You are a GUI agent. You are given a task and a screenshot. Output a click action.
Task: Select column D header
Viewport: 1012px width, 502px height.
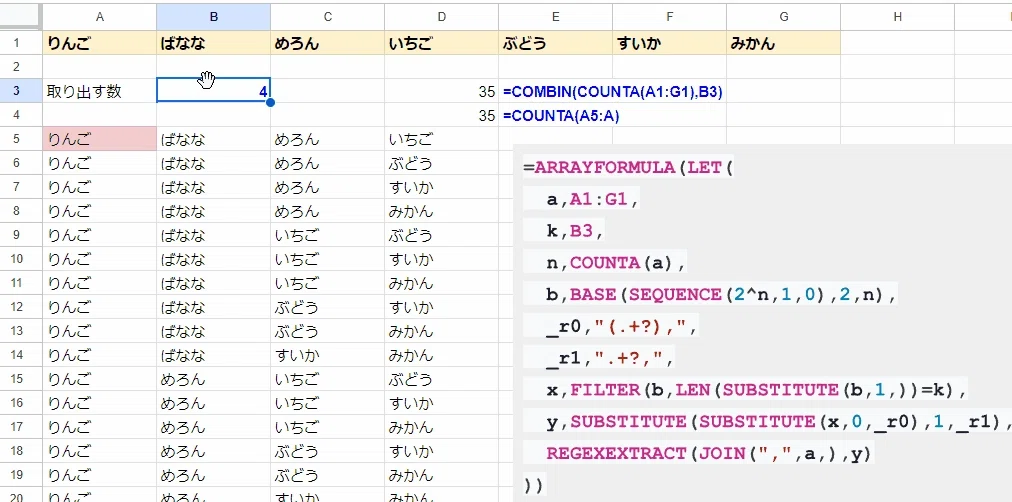click(x=441, y=17)
